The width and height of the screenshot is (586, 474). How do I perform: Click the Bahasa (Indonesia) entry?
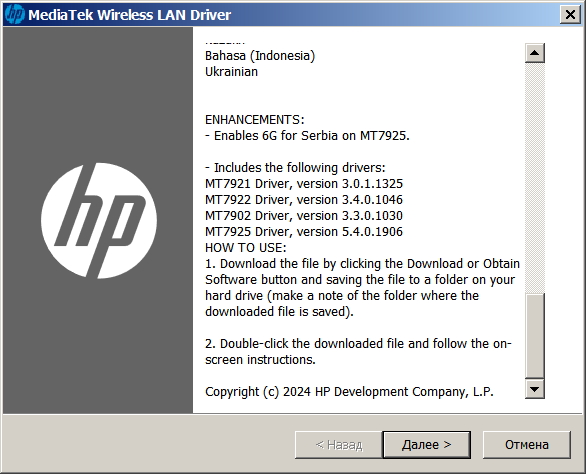pos(260,56)
